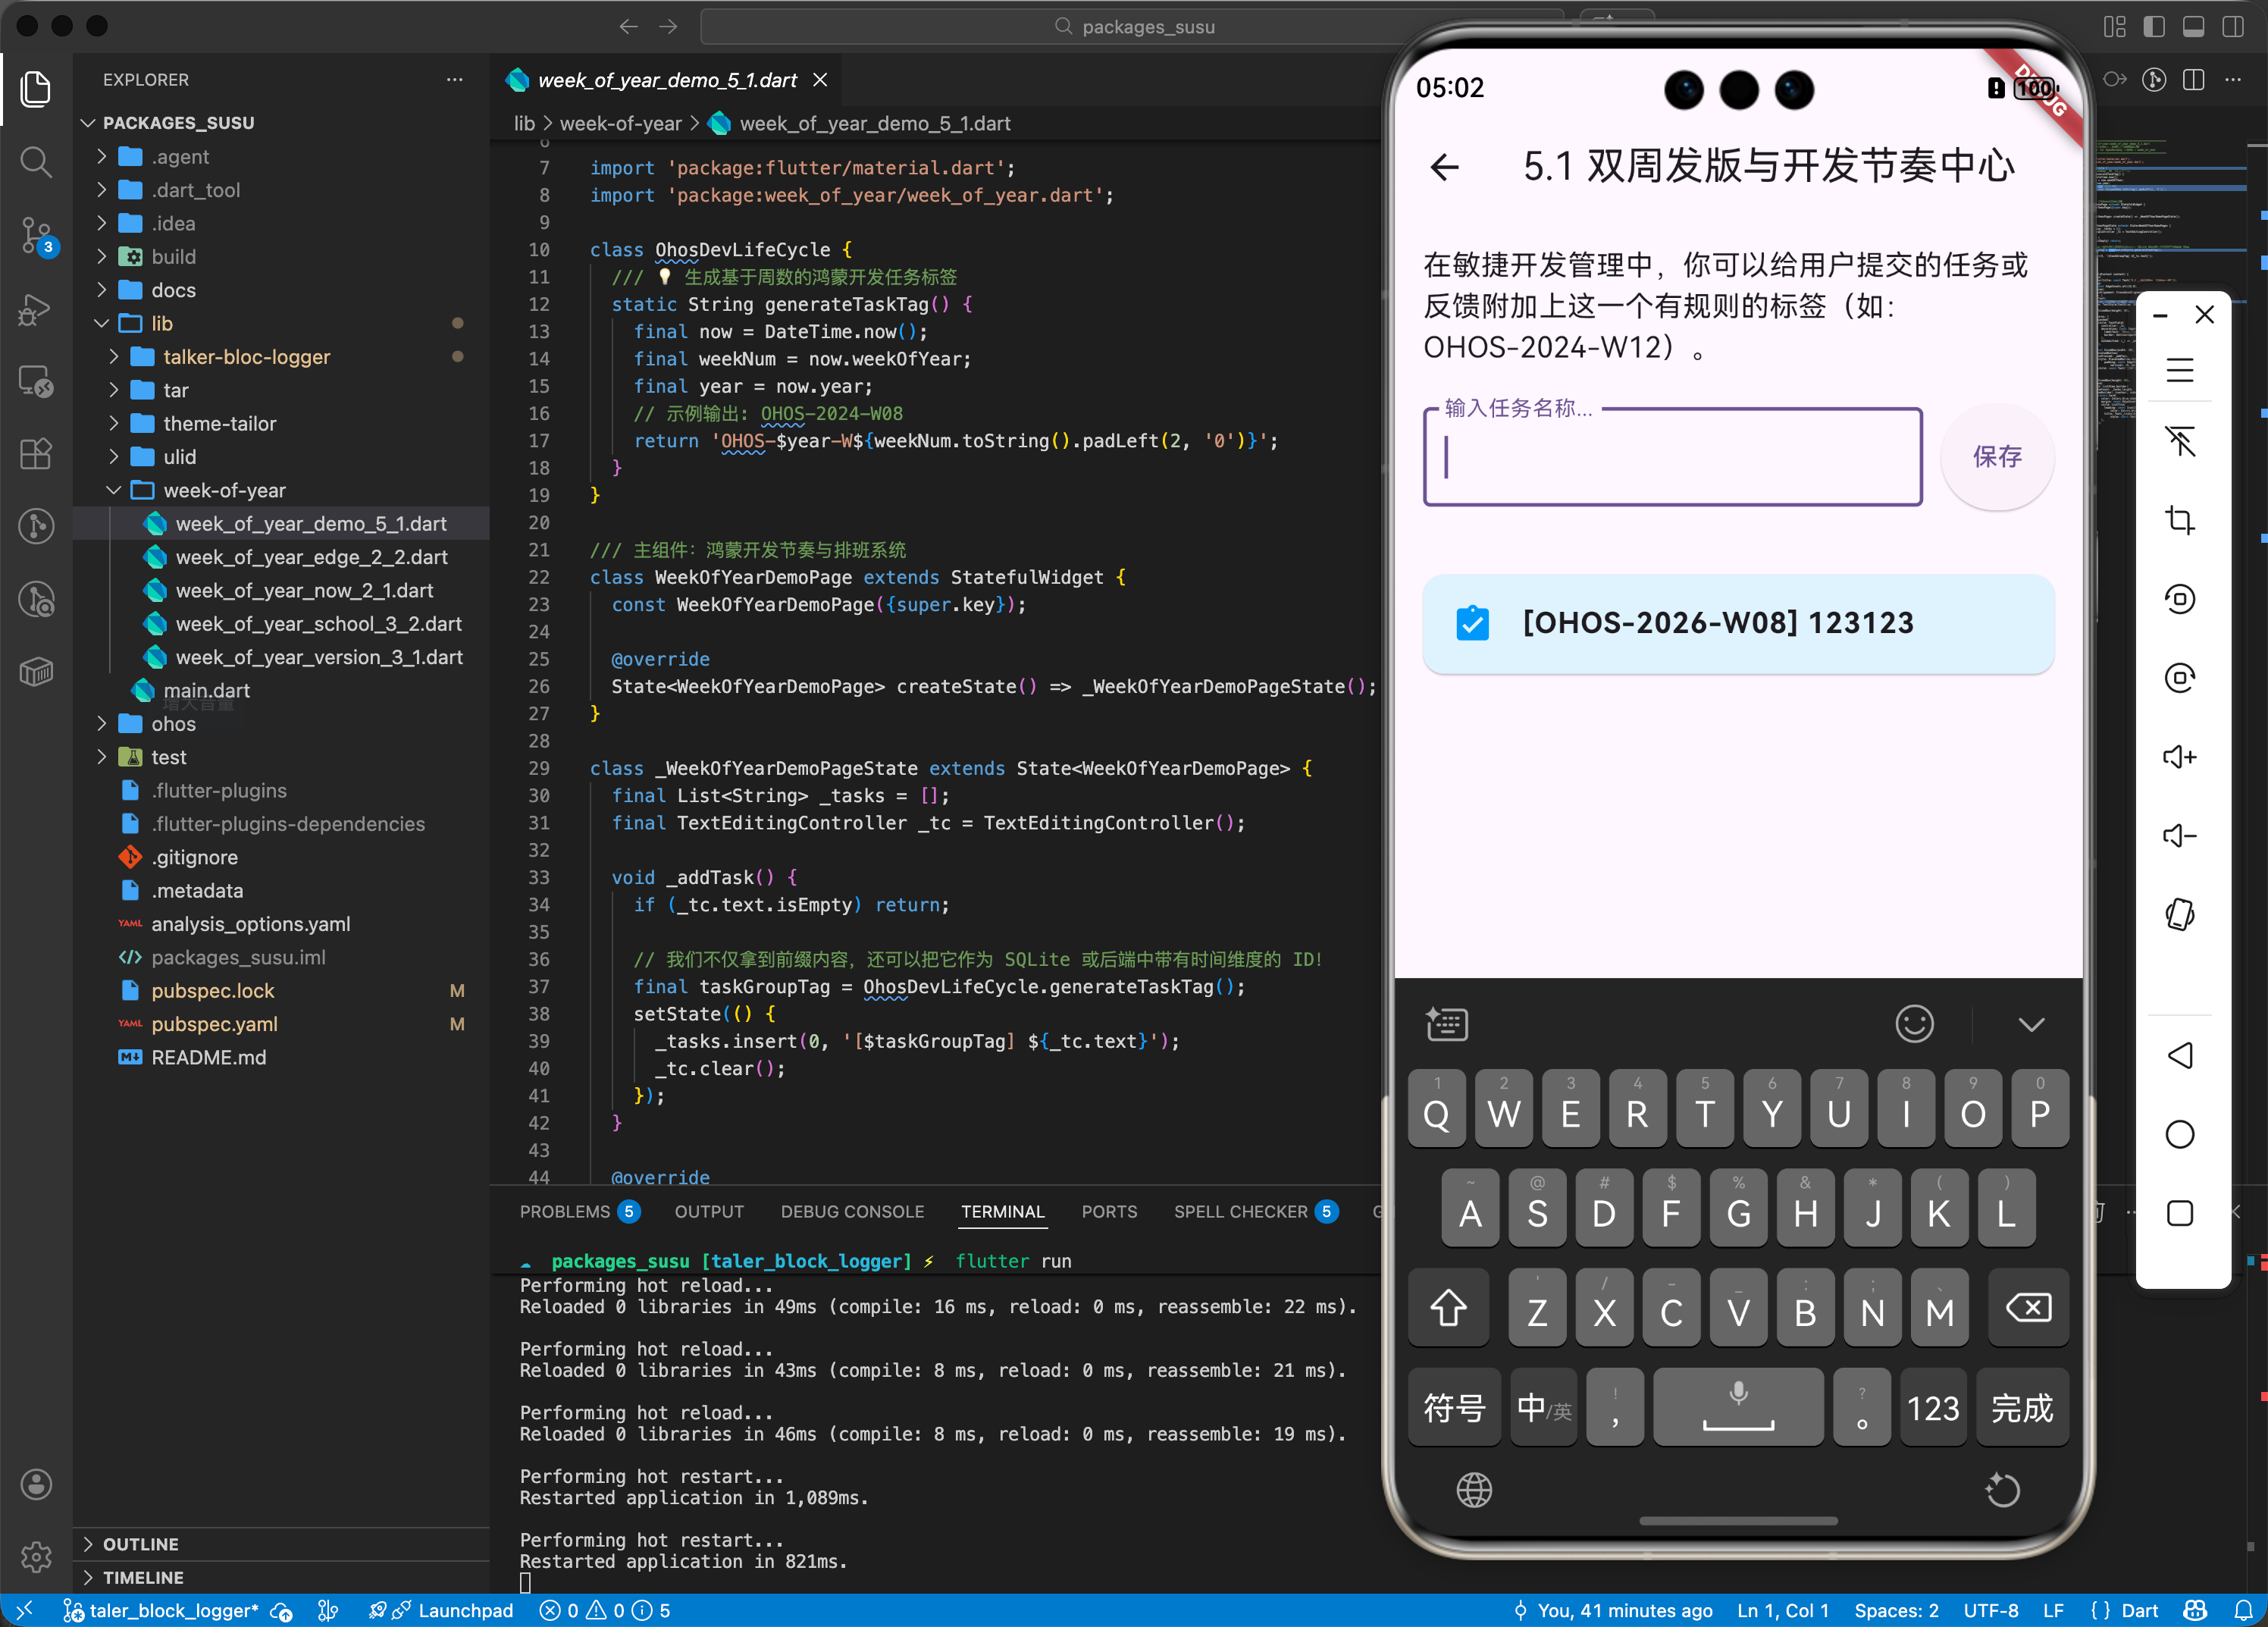Click the emulator volume up icon
This screenshot has height=1627, width=2268.
[x=2179, y=757]
